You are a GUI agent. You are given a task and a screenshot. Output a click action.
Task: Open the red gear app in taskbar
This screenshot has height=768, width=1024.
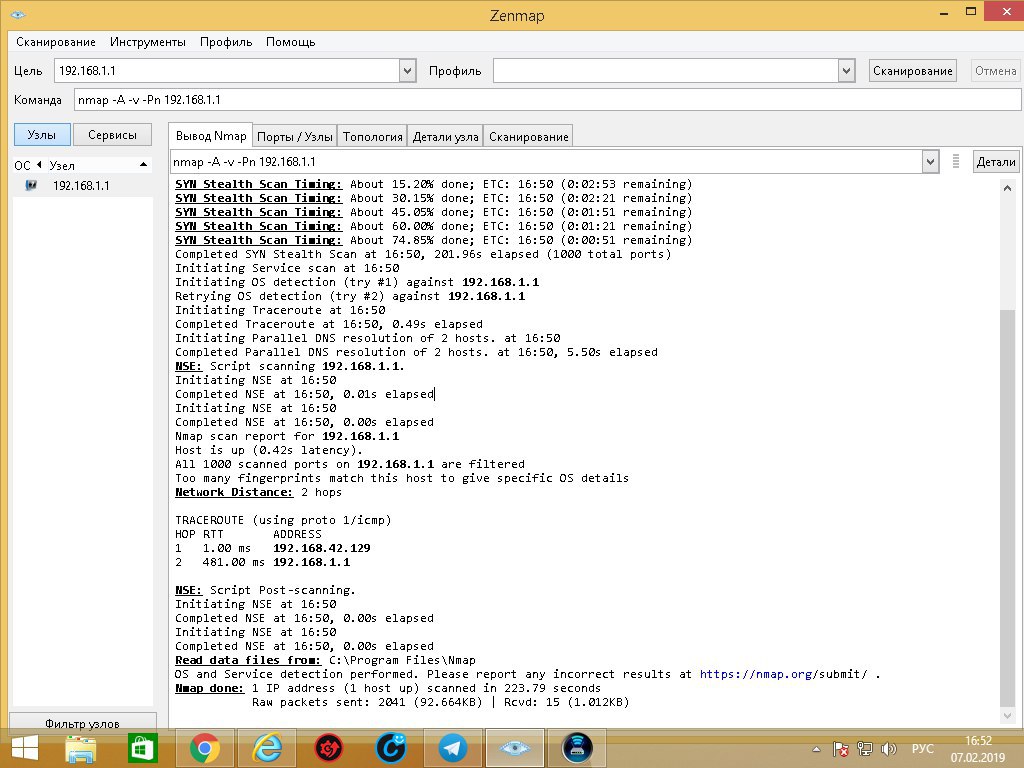(328, 748)
